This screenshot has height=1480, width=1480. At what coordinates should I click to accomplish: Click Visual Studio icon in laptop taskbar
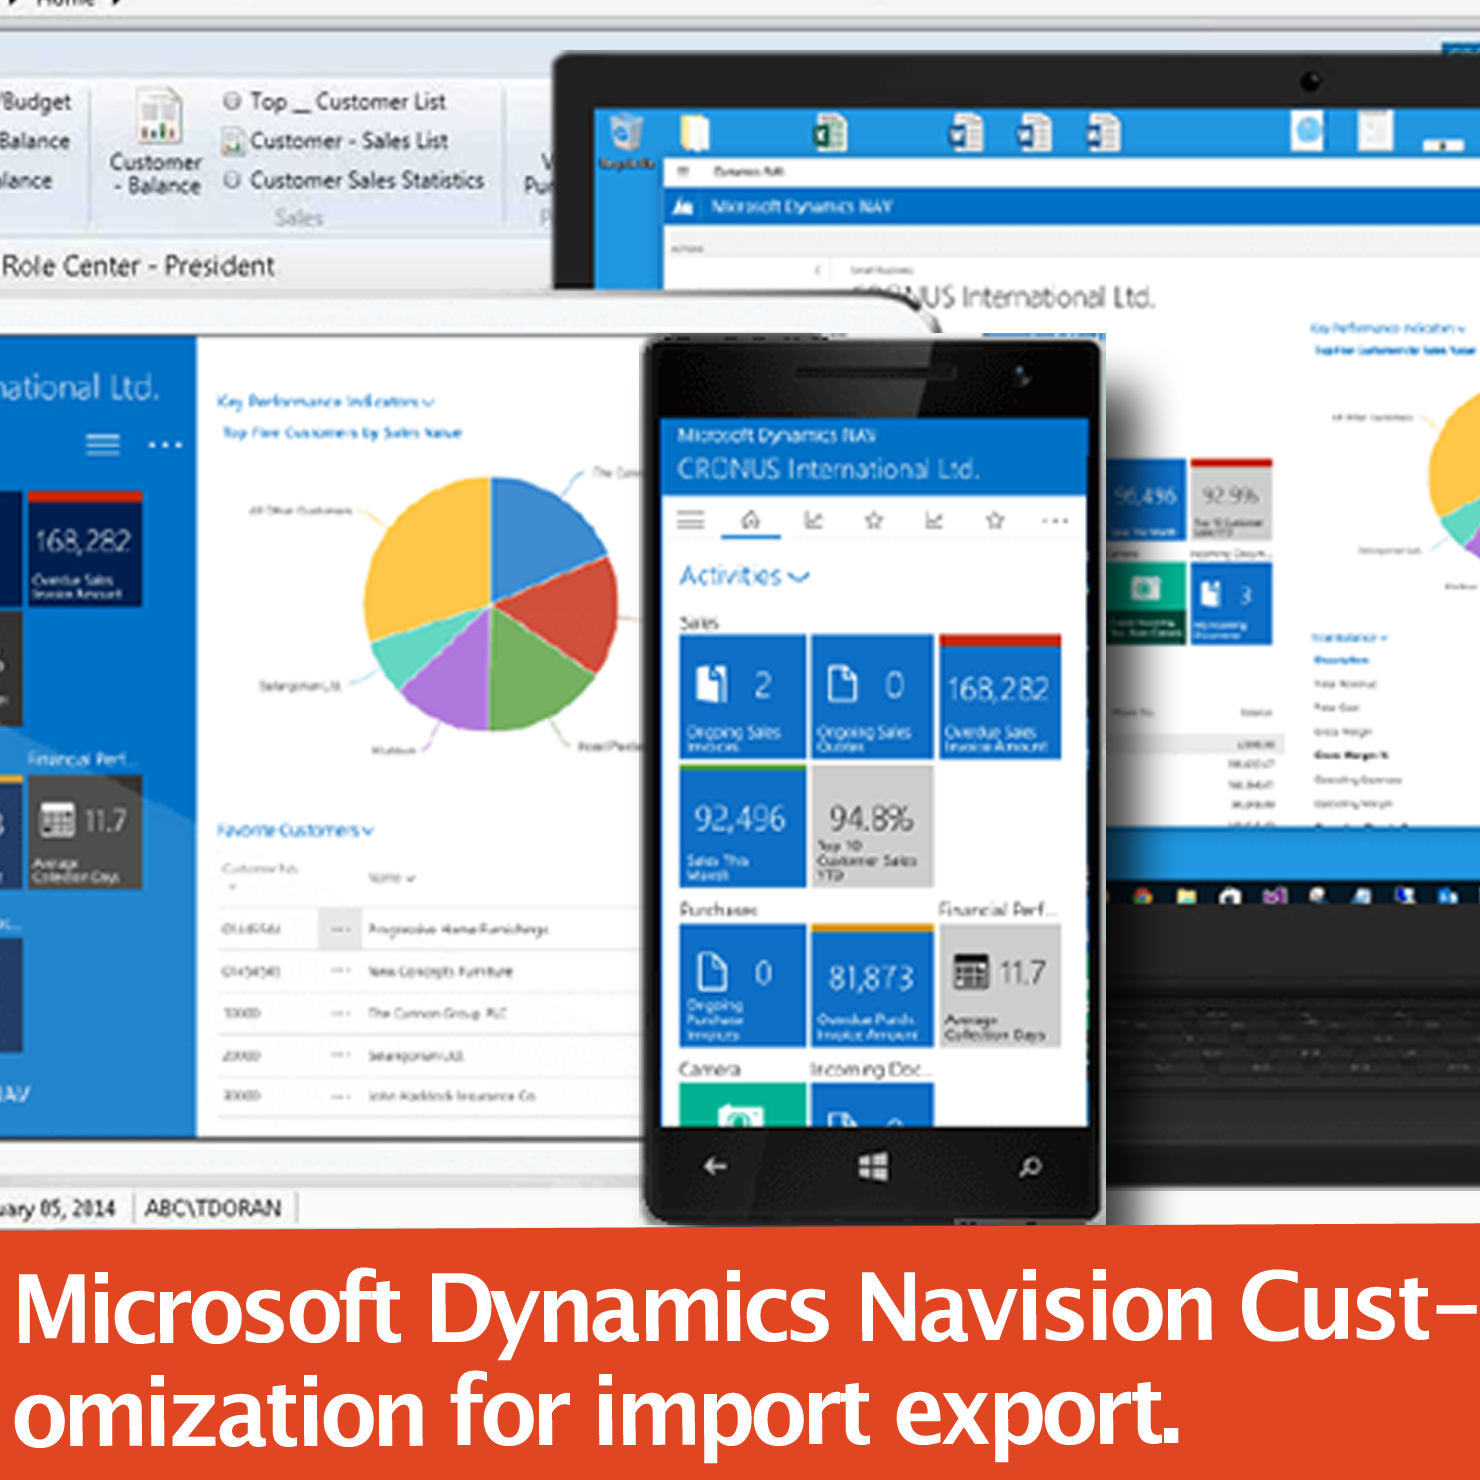1274,896
